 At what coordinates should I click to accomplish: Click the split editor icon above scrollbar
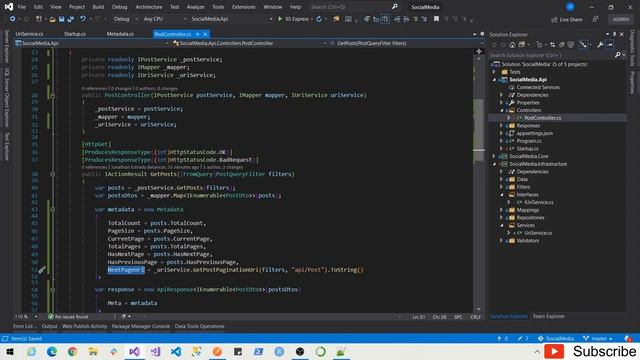479,51
